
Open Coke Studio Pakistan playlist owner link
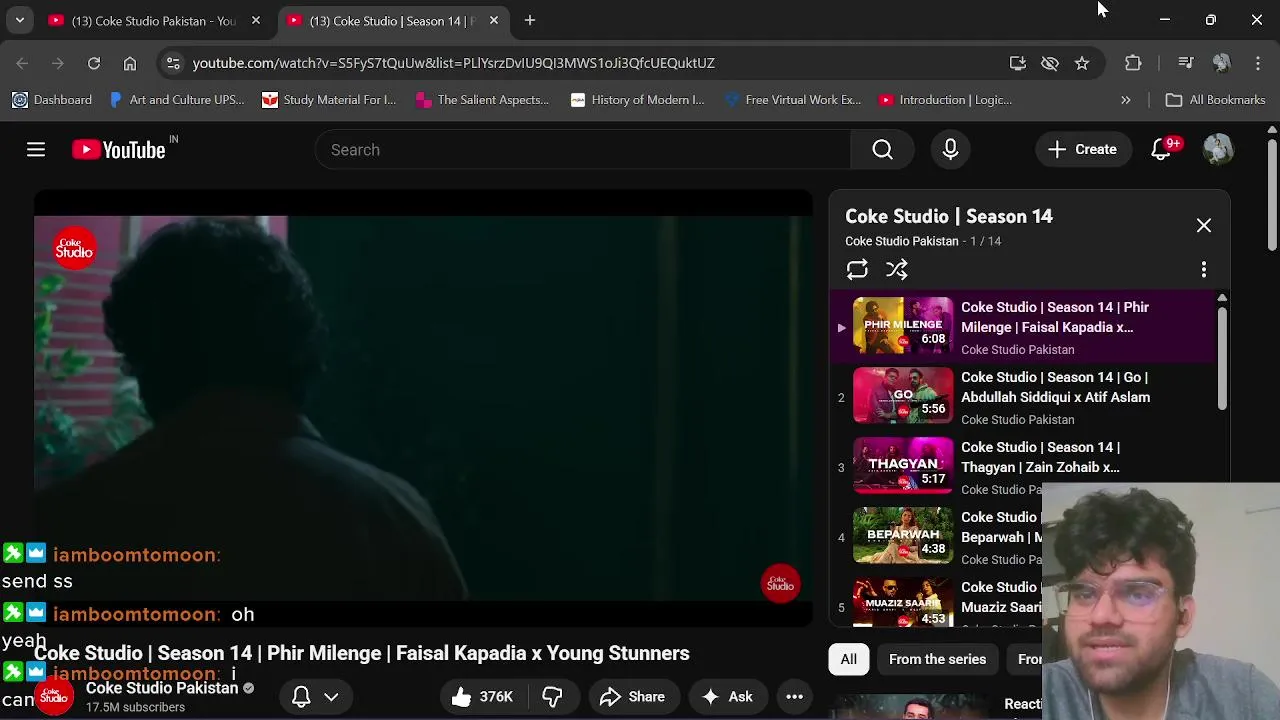901,241
